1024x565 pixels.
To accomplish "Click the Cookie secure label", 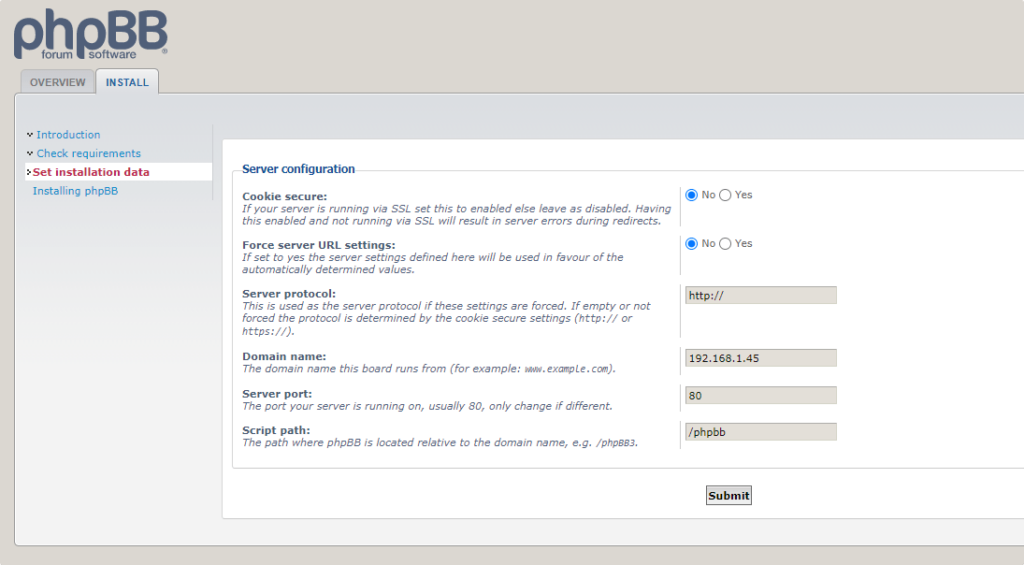I will click(x=285, y=197).
